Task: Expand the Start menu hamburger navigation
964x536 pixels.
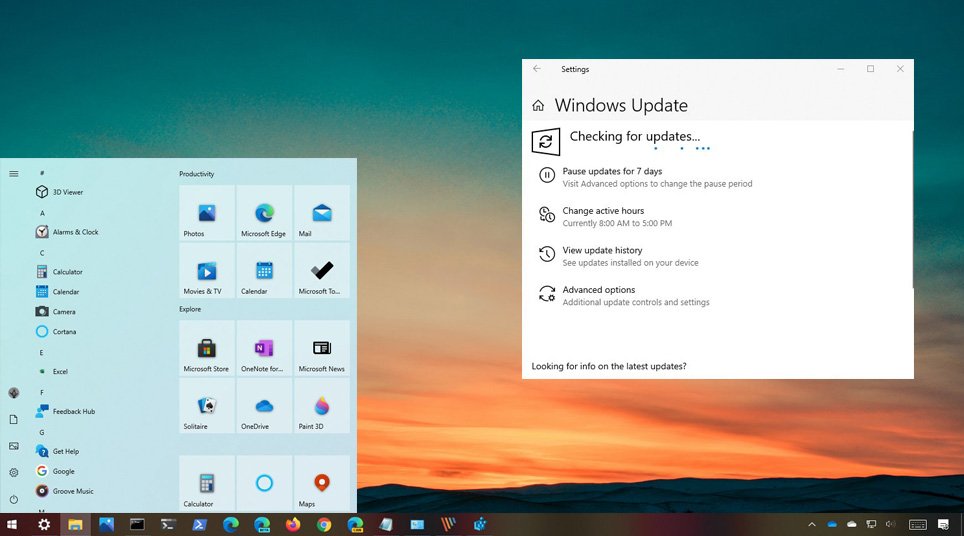Action: 14,174
